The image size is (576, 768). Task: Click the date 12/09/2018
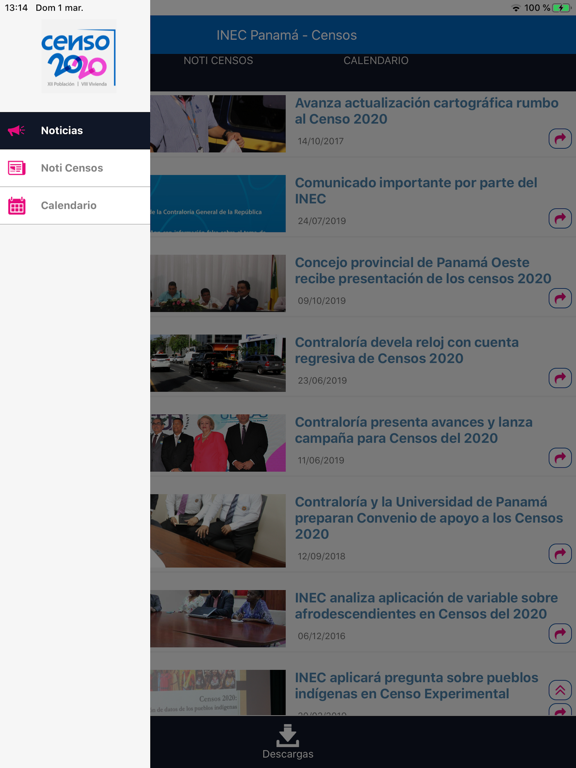coord(321,556)
